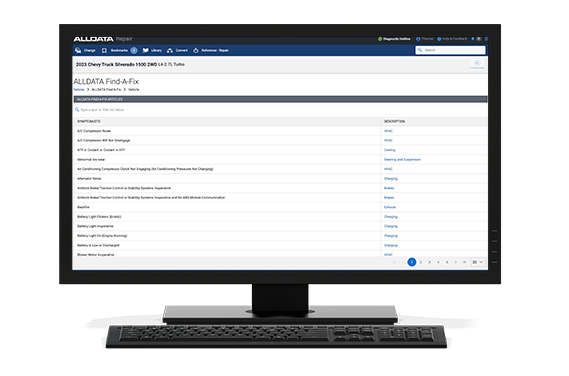Click the Convert toolbar icon
The height and width of the screenshot is (376, 569).
click(170, 50)
